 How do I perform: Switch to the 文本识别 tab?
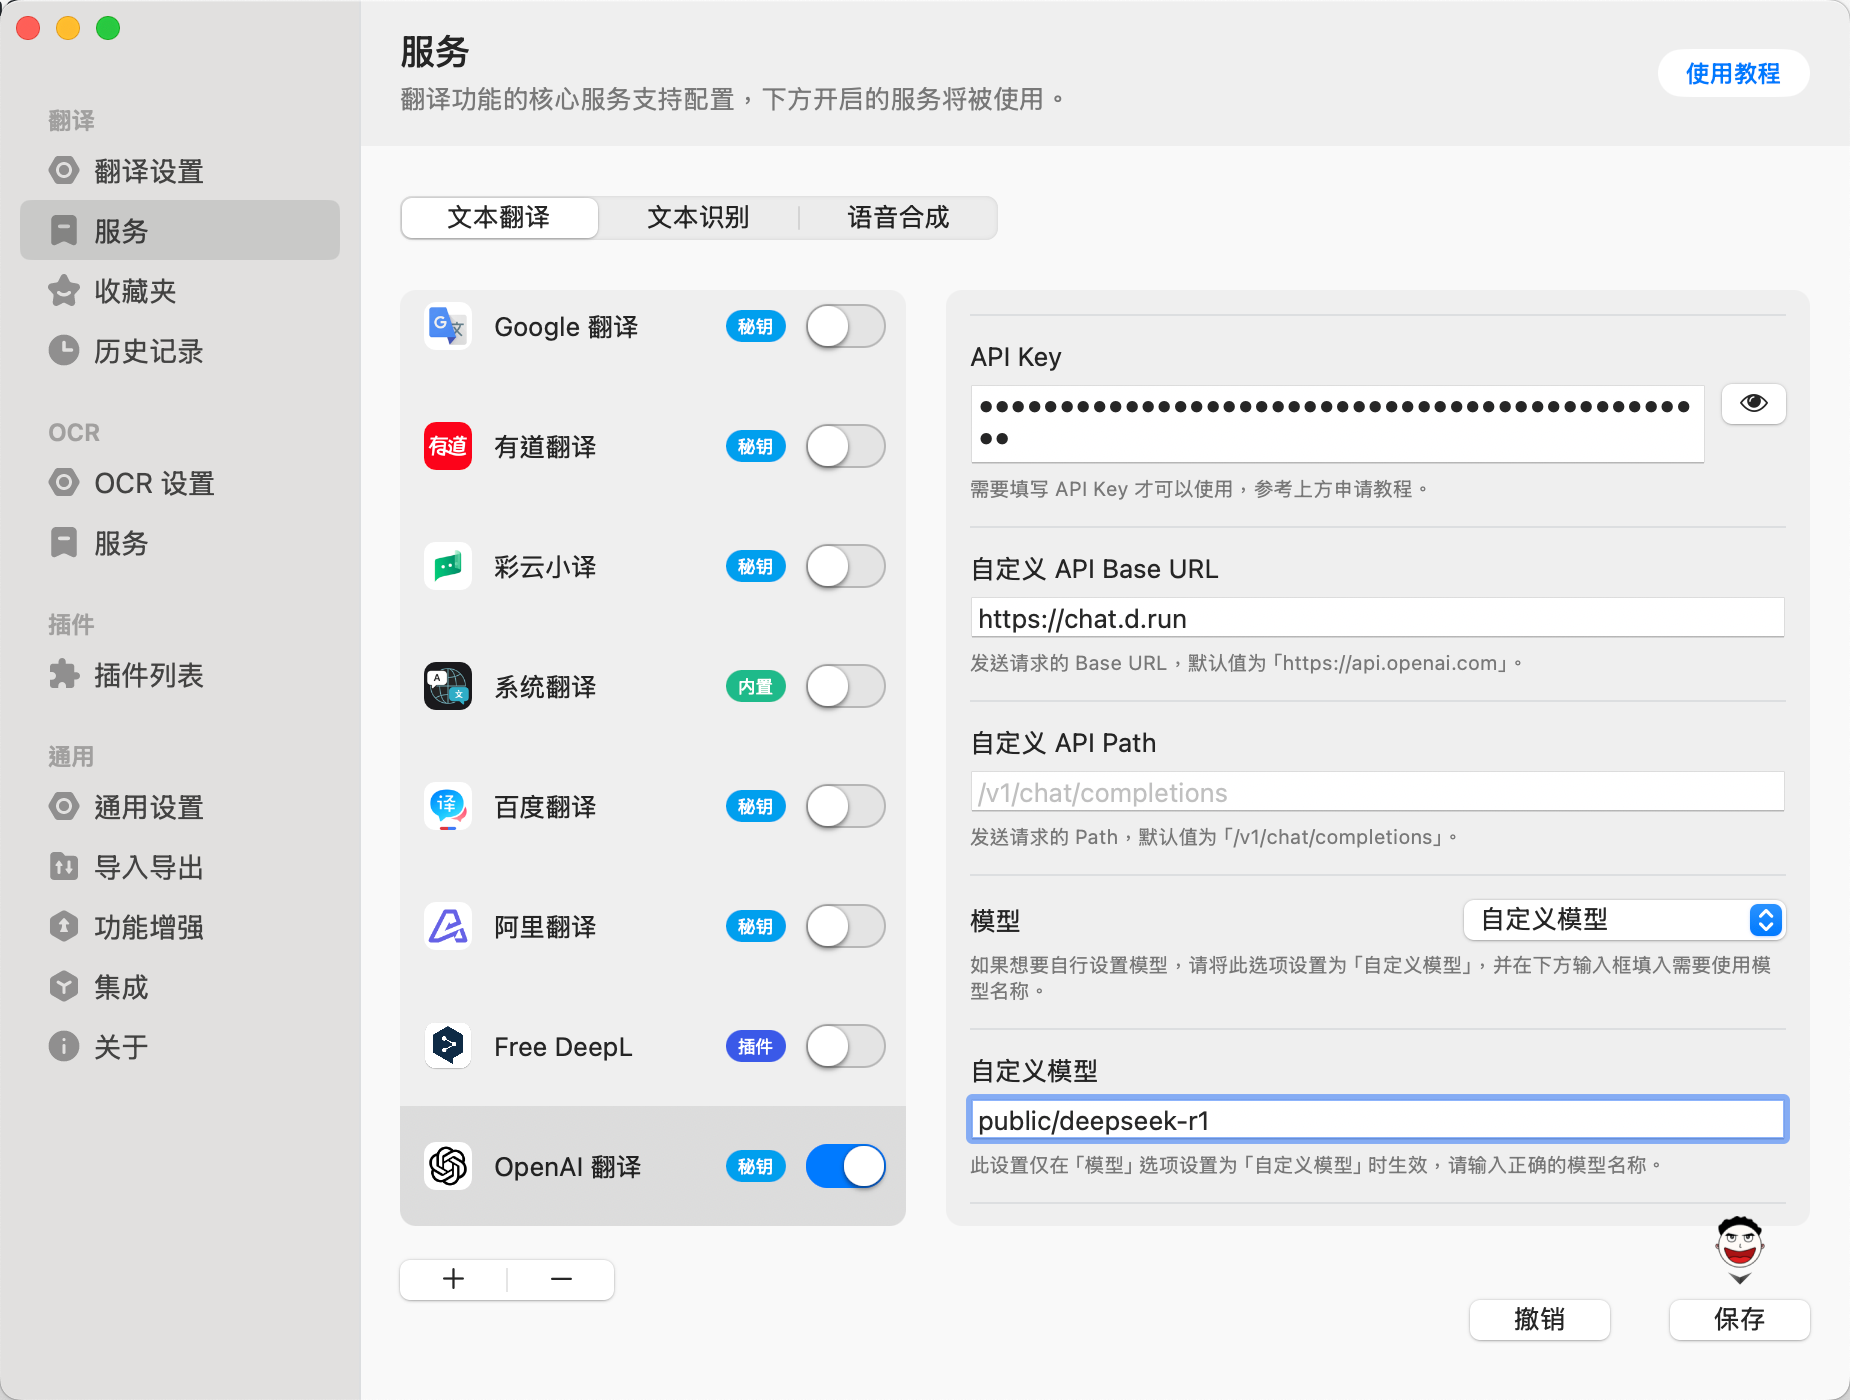(x=698, y=217)
